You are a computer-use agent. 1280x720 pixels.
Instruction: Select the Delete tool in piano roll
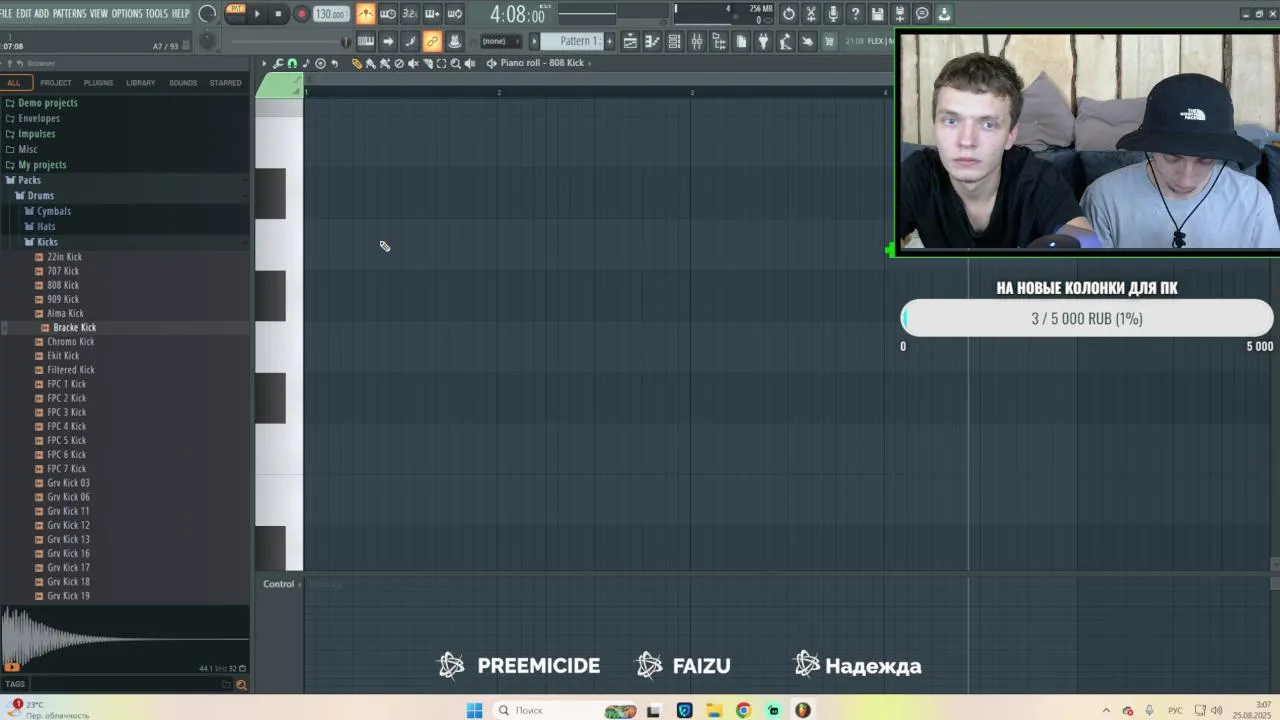(x=399, y=63)
